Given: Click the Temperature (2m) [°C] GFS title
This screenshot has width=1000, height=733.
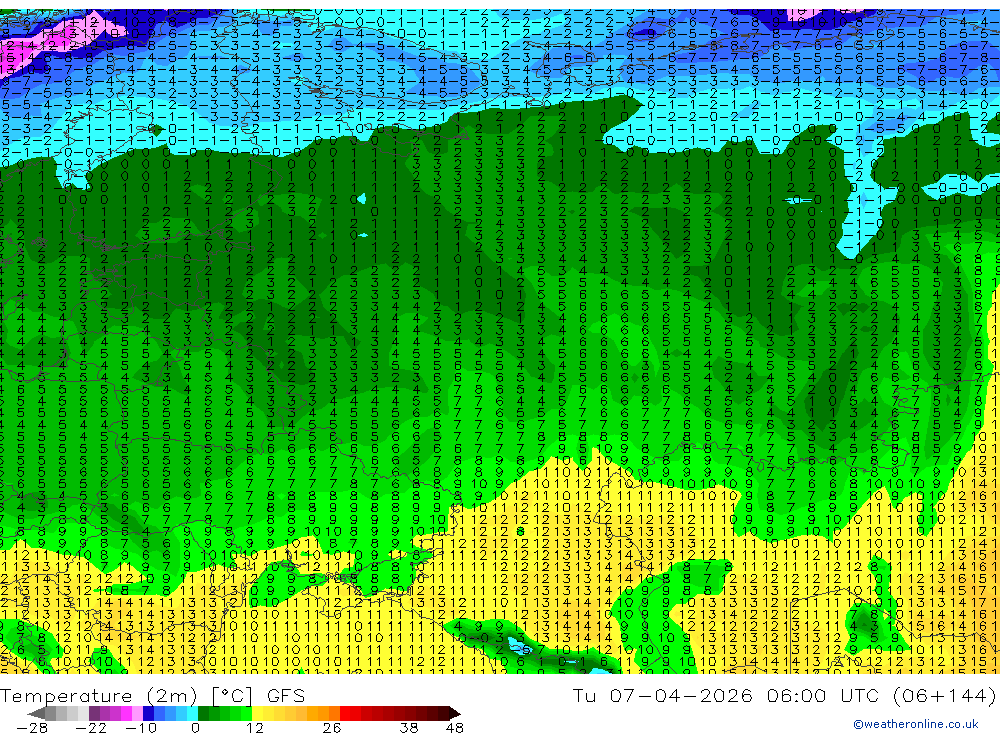Looking at the screenshot, I should 152,695.
